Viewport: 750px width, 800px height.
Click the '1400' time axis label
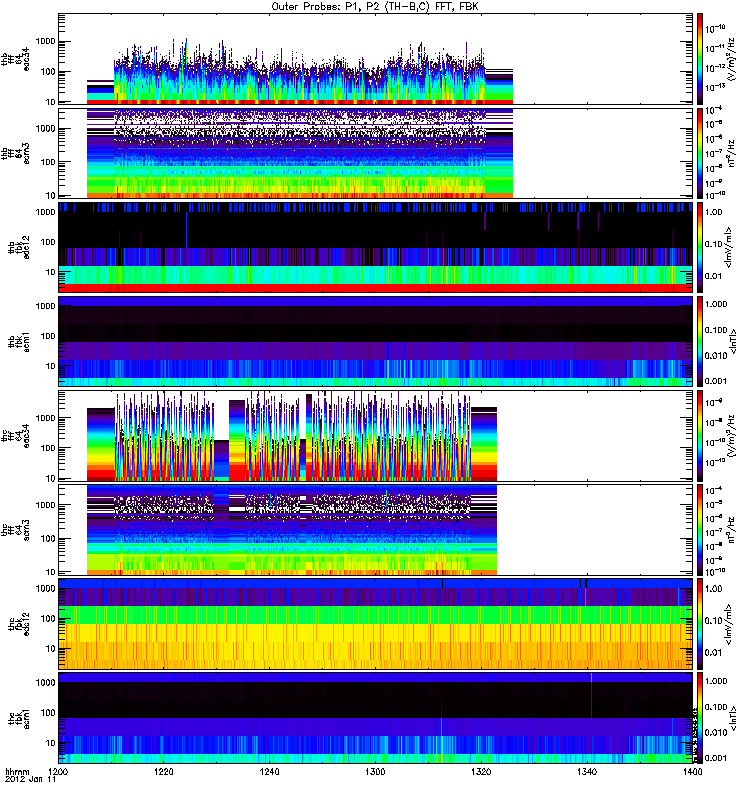tap(692, 772)
